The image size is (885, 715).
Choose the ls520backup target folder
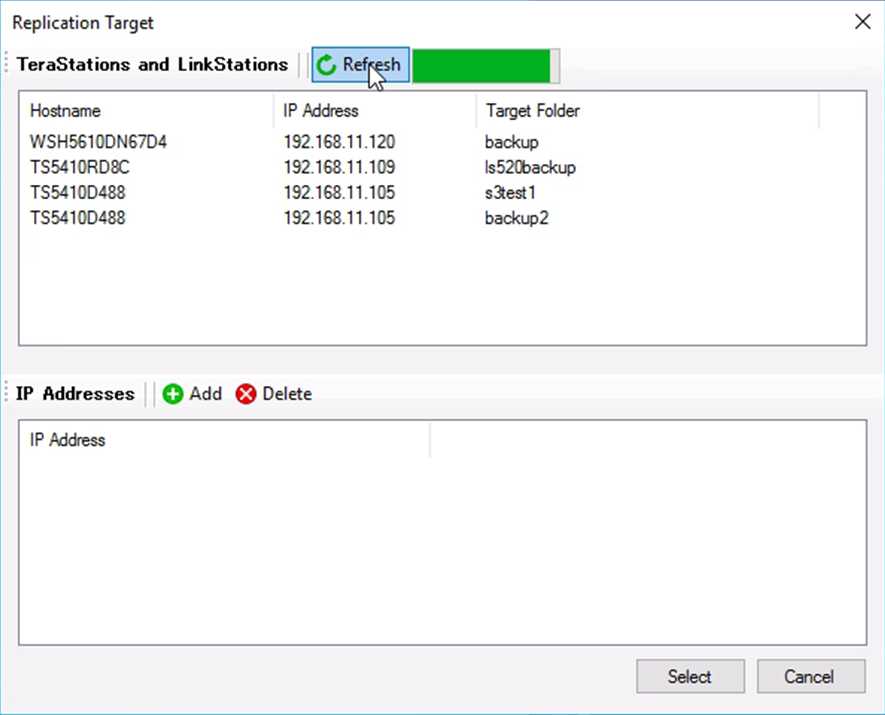click(530, 167)
